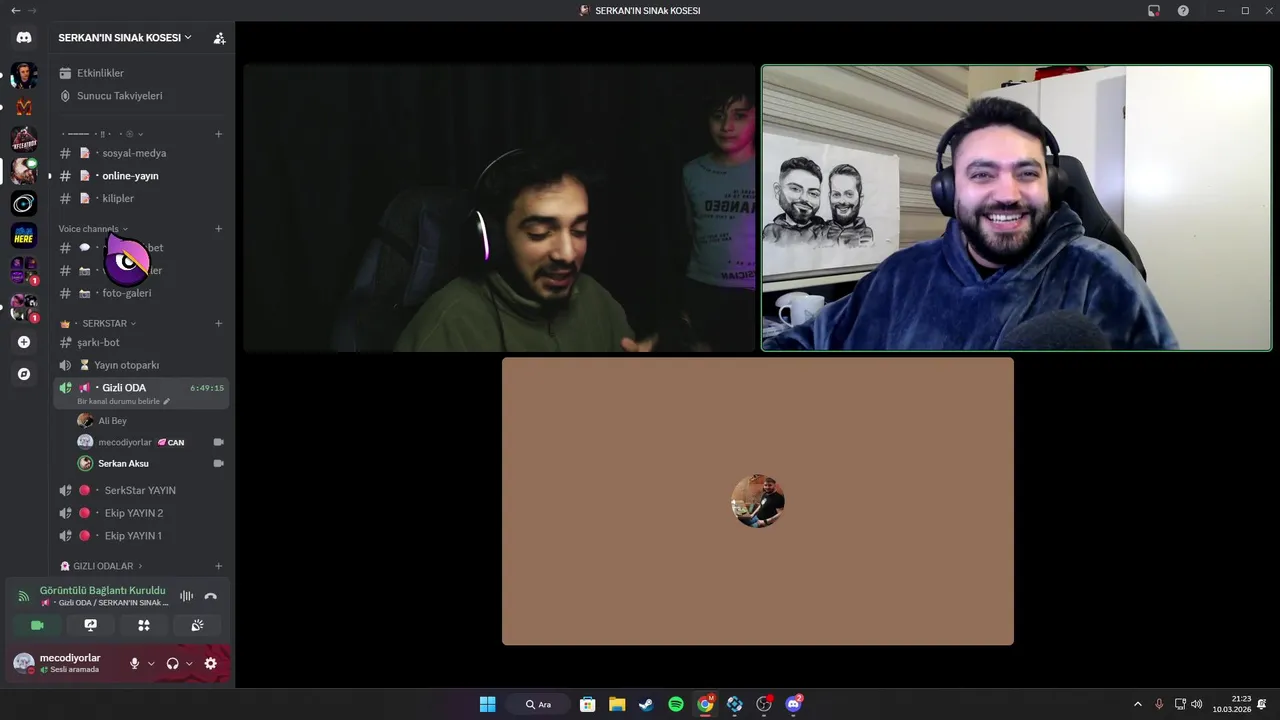Collapse the Voice channels category

pyautogui.click(x=93, y=229)
